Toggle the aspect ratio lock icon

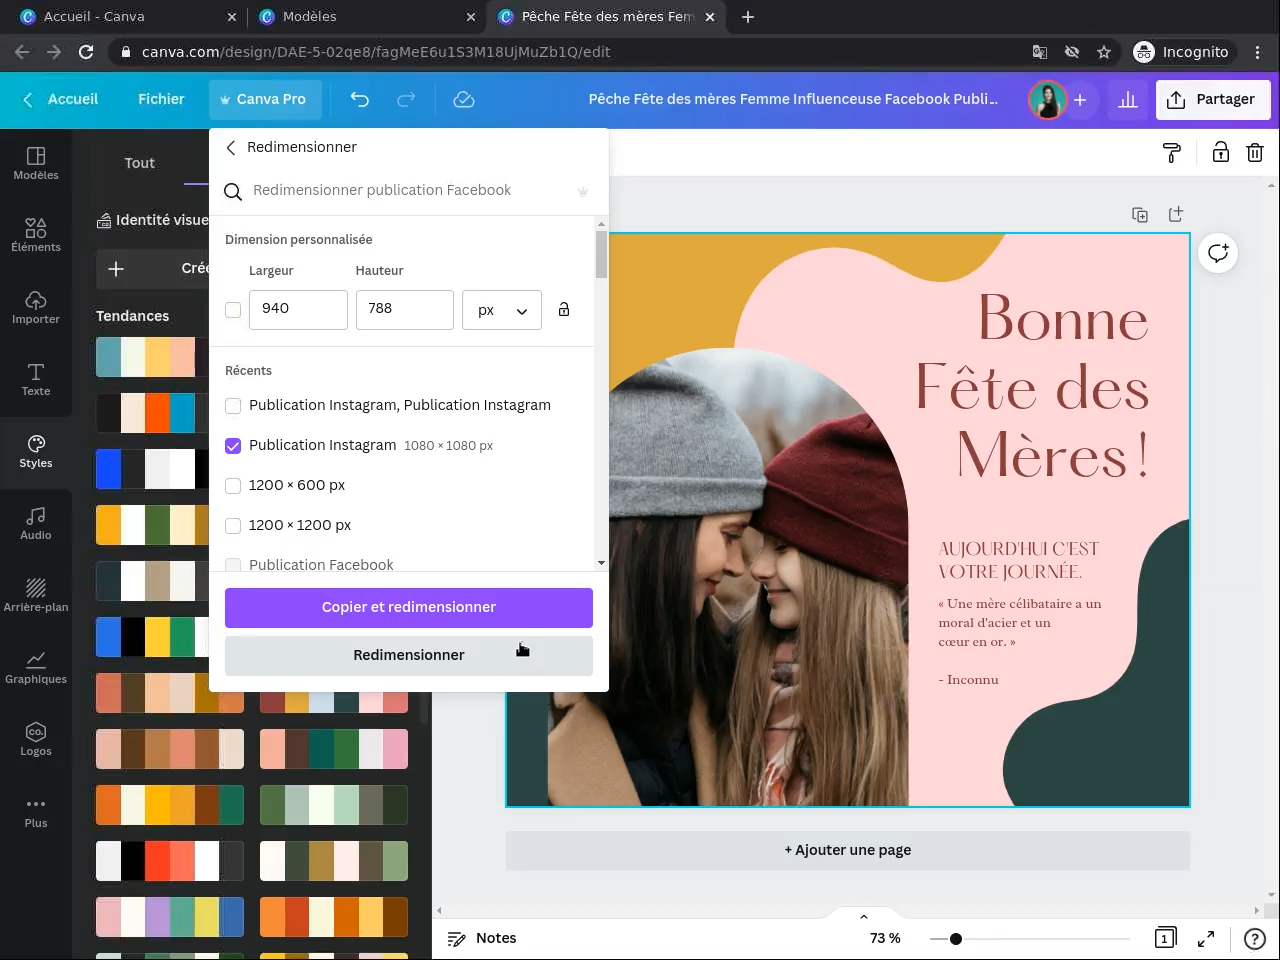(564, 310)
